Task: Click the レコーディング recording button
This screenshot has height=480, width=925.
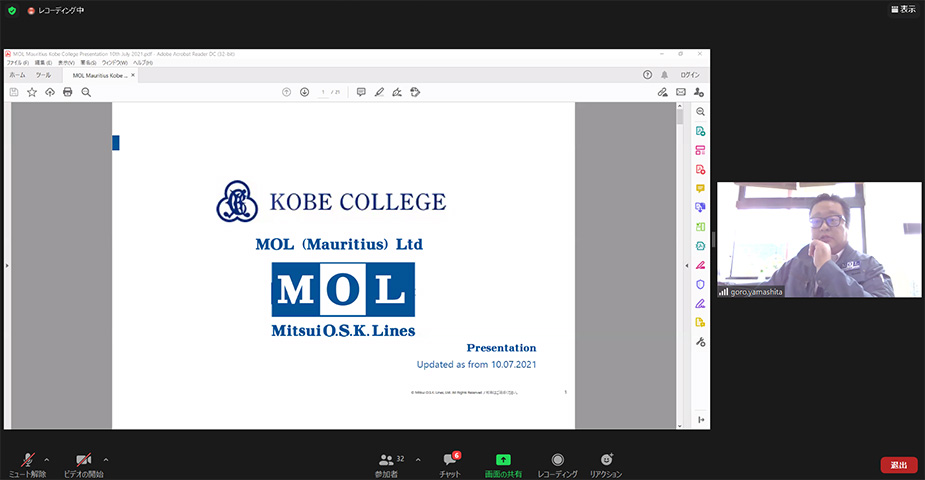Action: [557, 465]
